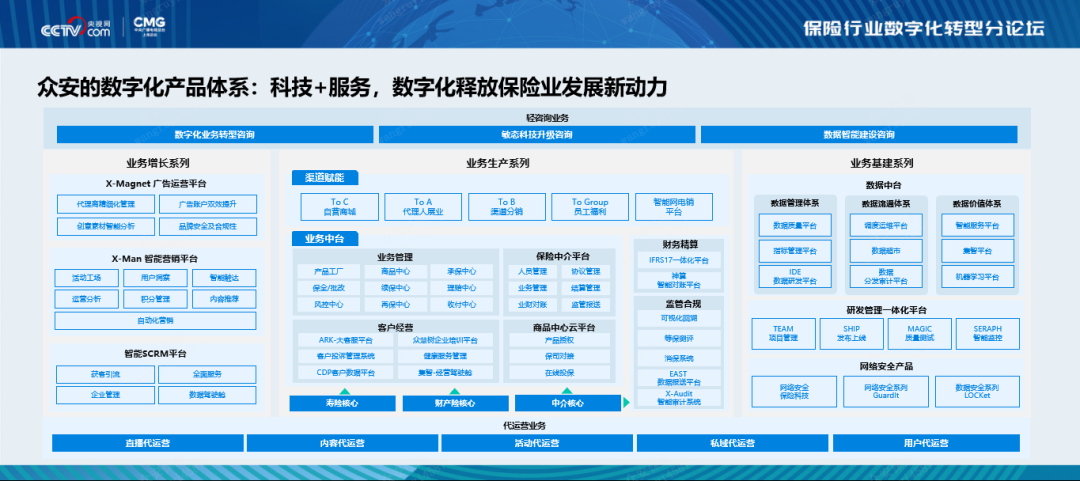
Task: Click the SERAPH 智能监控 box
Action: click(988, 334)
